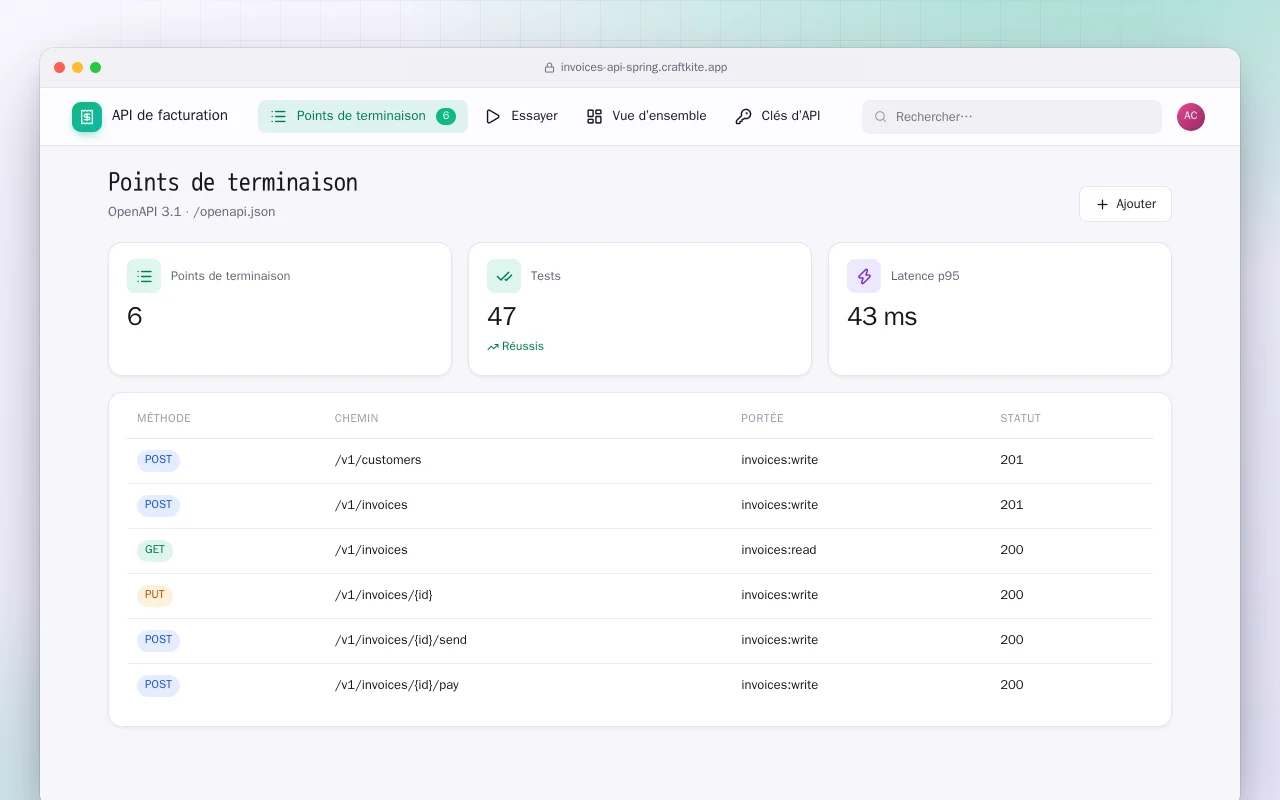
Task: Click the key icon next to Clés d'API
Action: tap(743, 116)
